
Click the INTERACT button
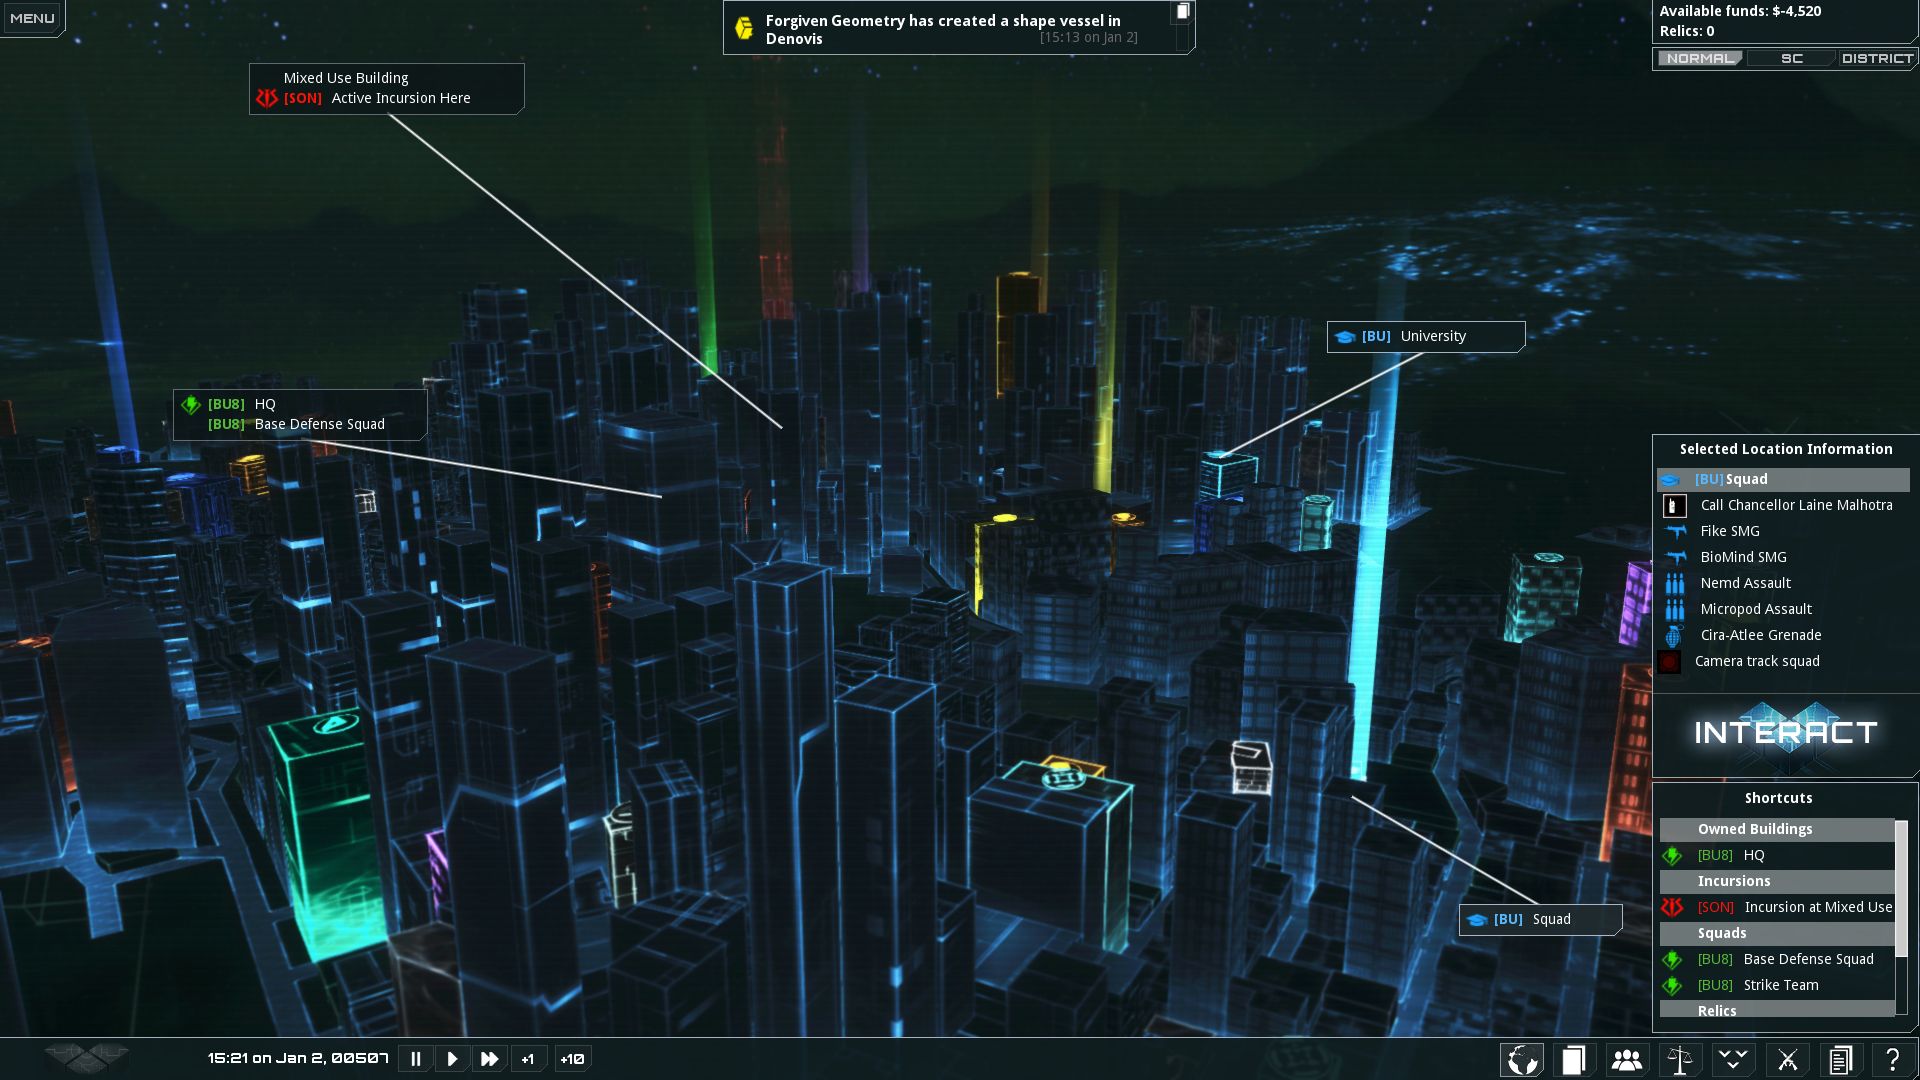coord(1785,733)
